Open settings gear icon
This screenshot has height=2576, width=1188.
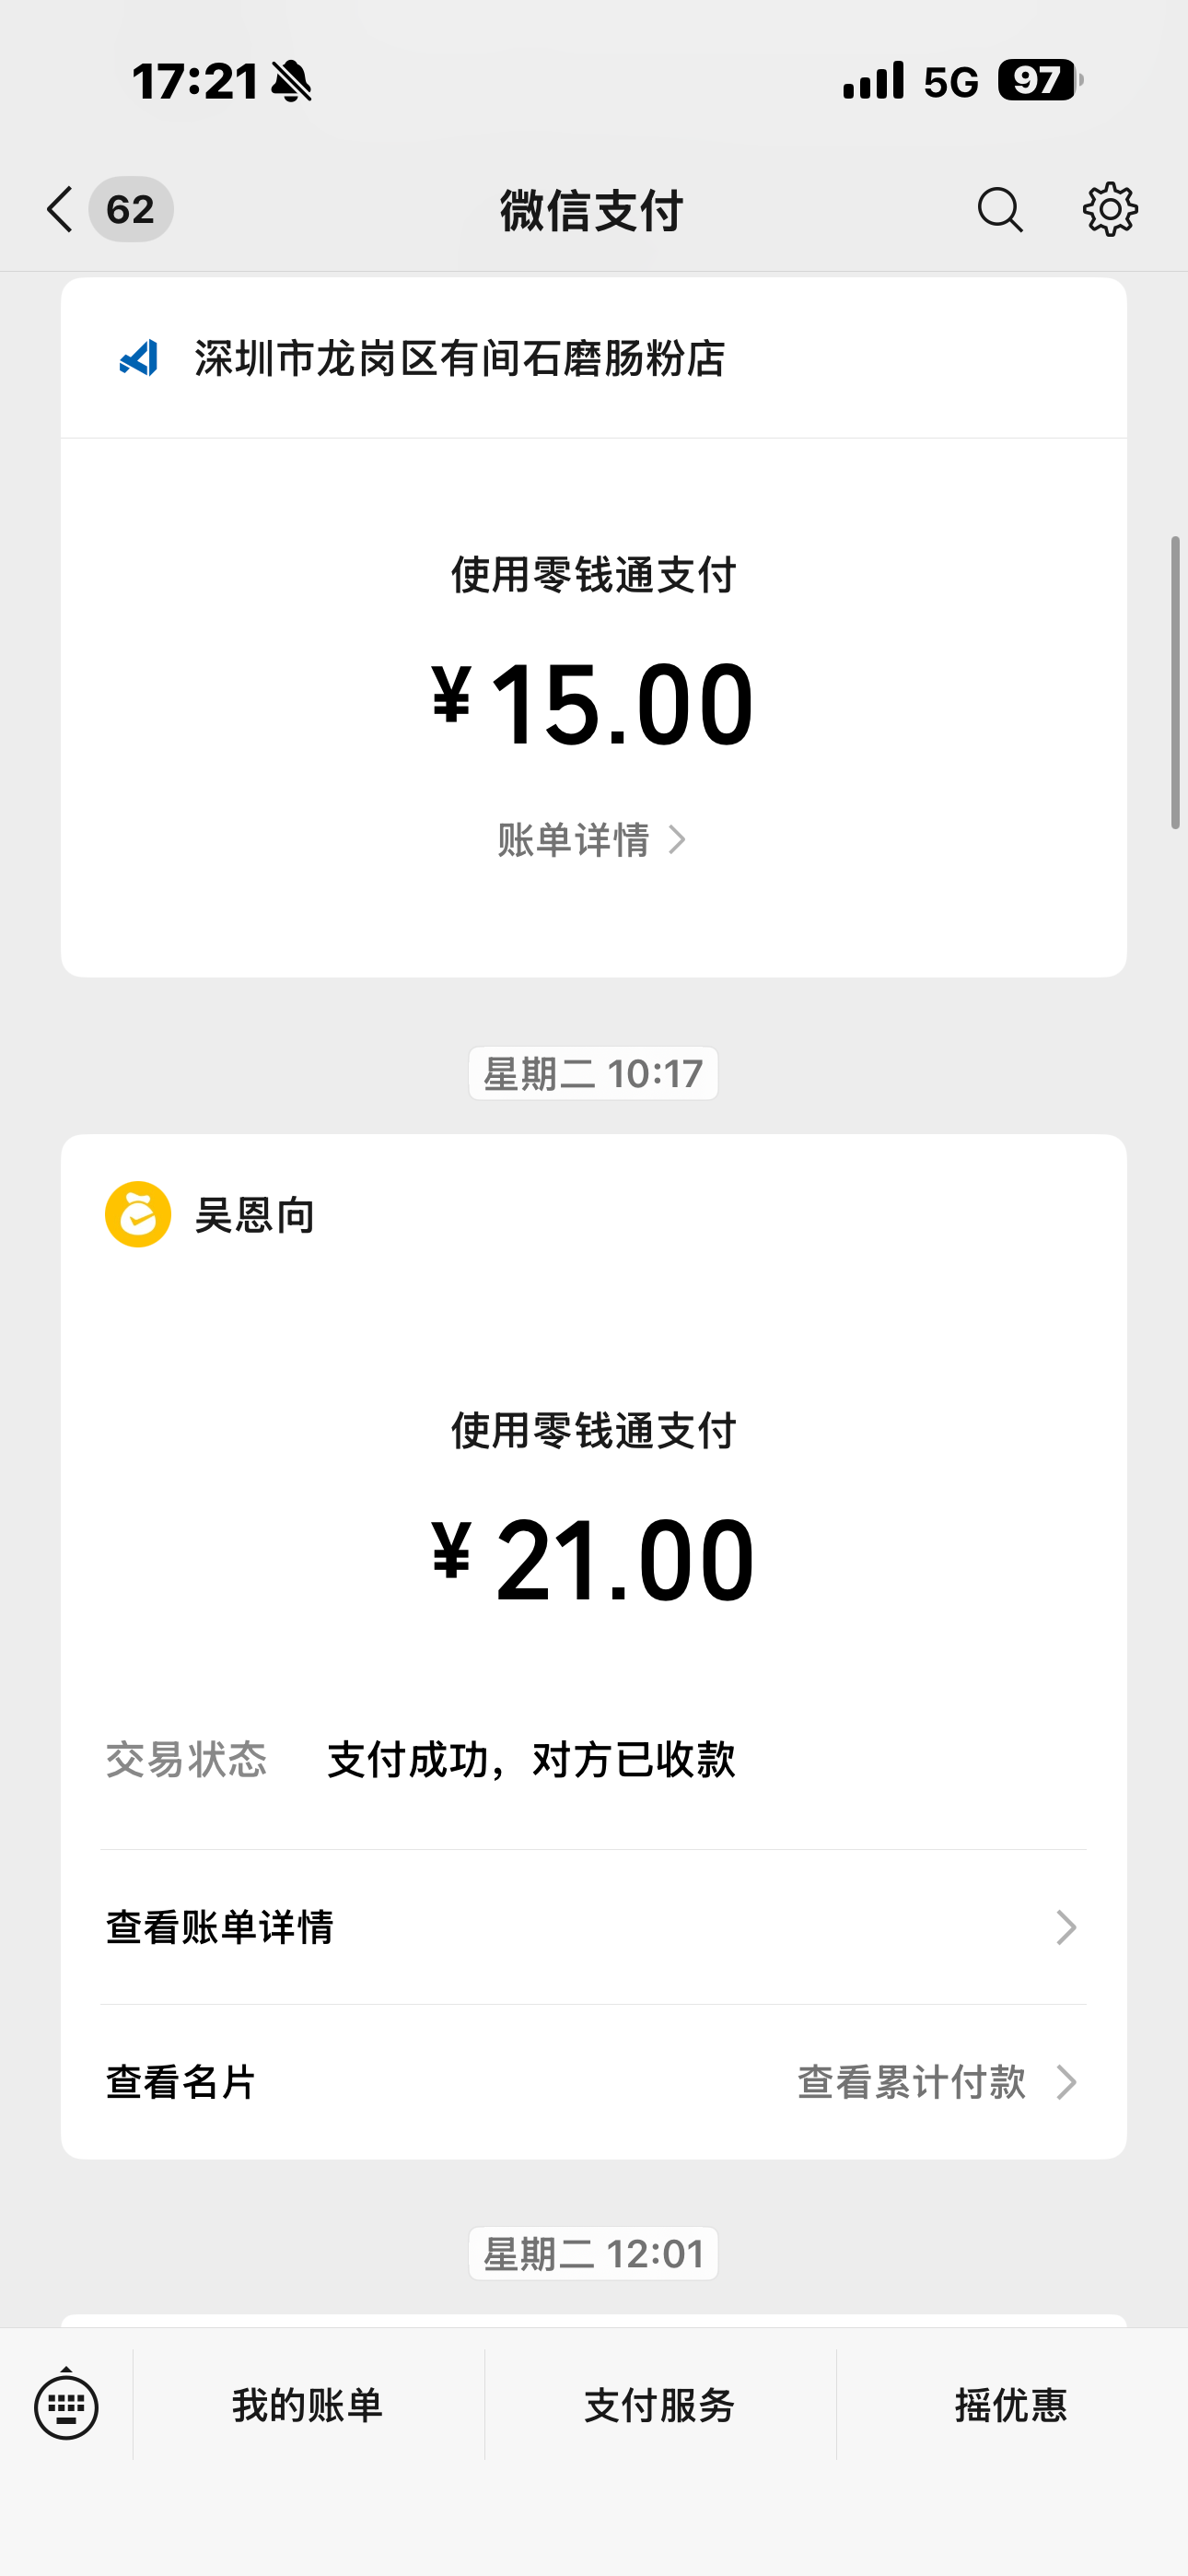1110,210
